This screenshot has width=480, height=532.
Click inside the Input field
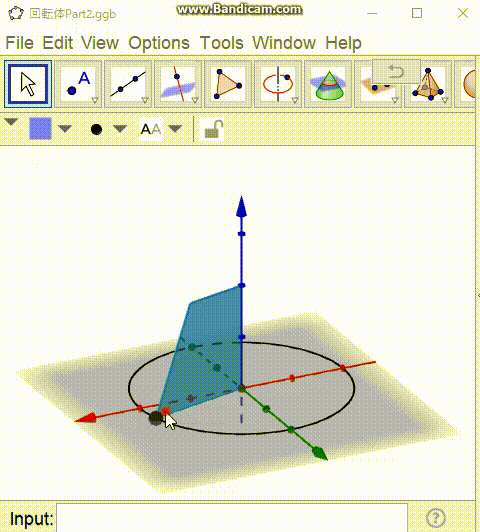click(x=232, y=518)
